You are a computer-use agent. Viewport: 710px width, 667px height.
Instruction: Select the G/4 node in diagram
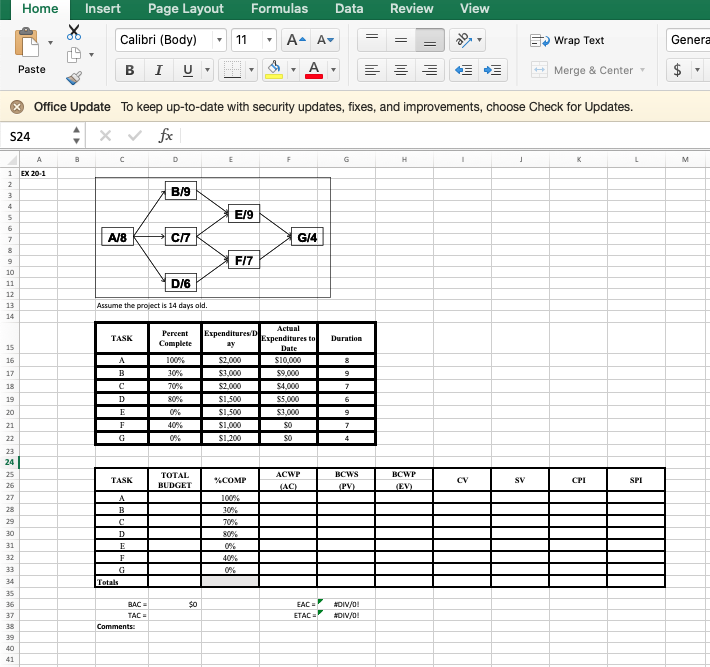point(307,237)
